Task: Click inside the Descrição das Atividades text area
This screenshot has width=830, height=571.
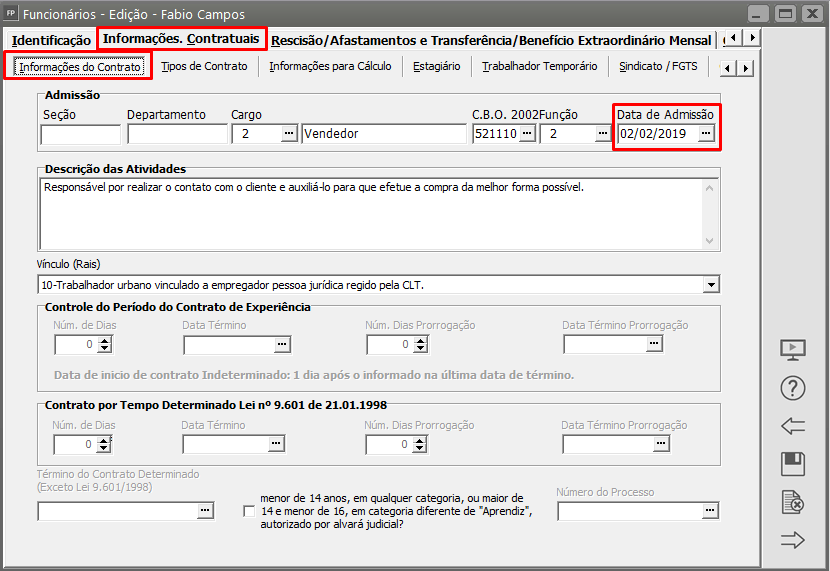Action: [371, 214]
